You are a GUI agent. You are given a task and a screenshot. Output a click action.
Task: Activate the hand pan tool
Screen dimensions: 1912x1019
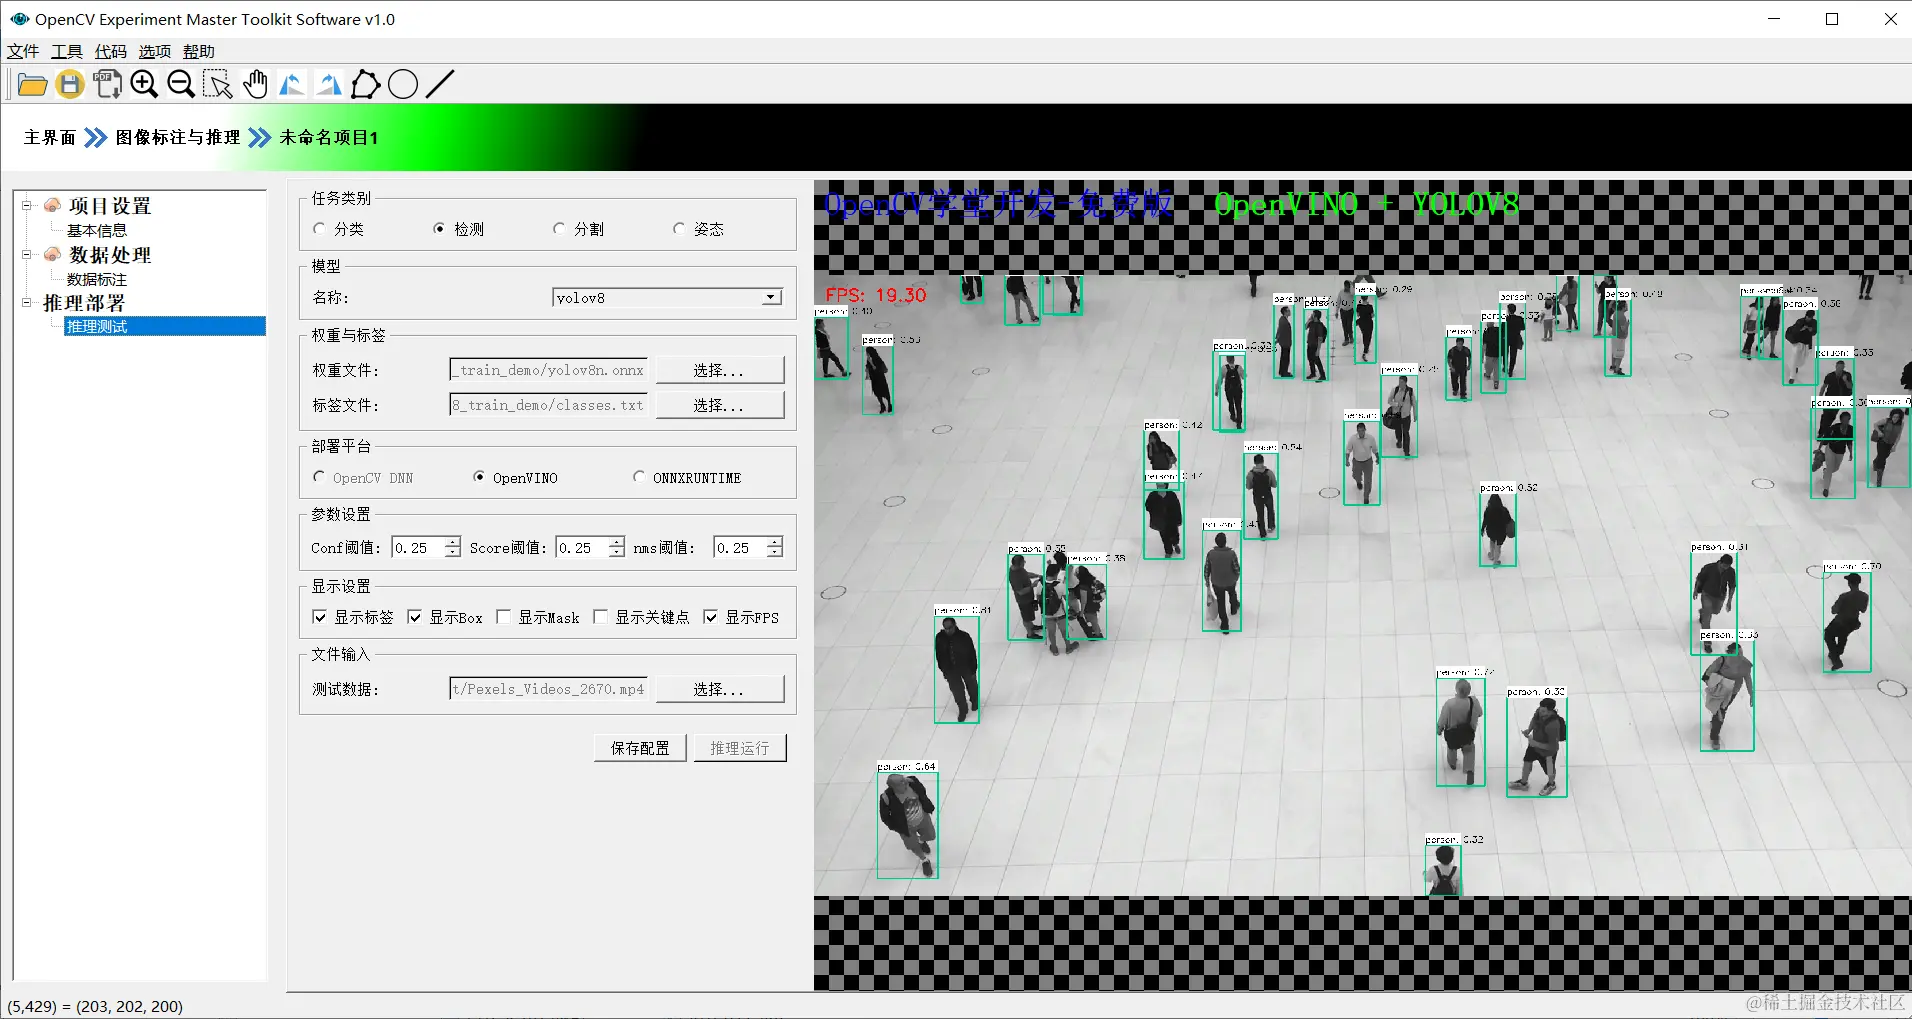(255, 85)
